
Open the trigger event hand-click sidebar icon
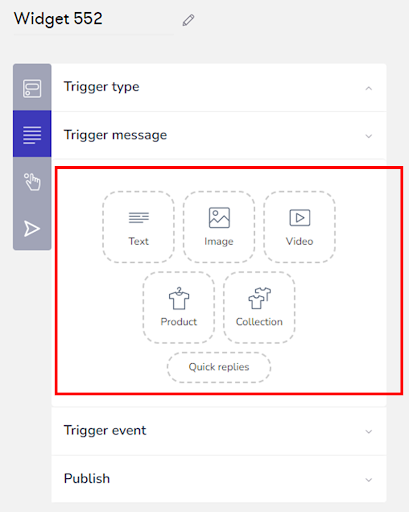[x=32, y=181]
